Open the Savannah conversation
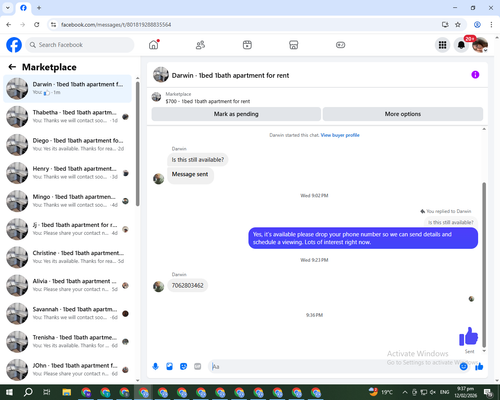The image size is (500, 400). tap(68, 313)
